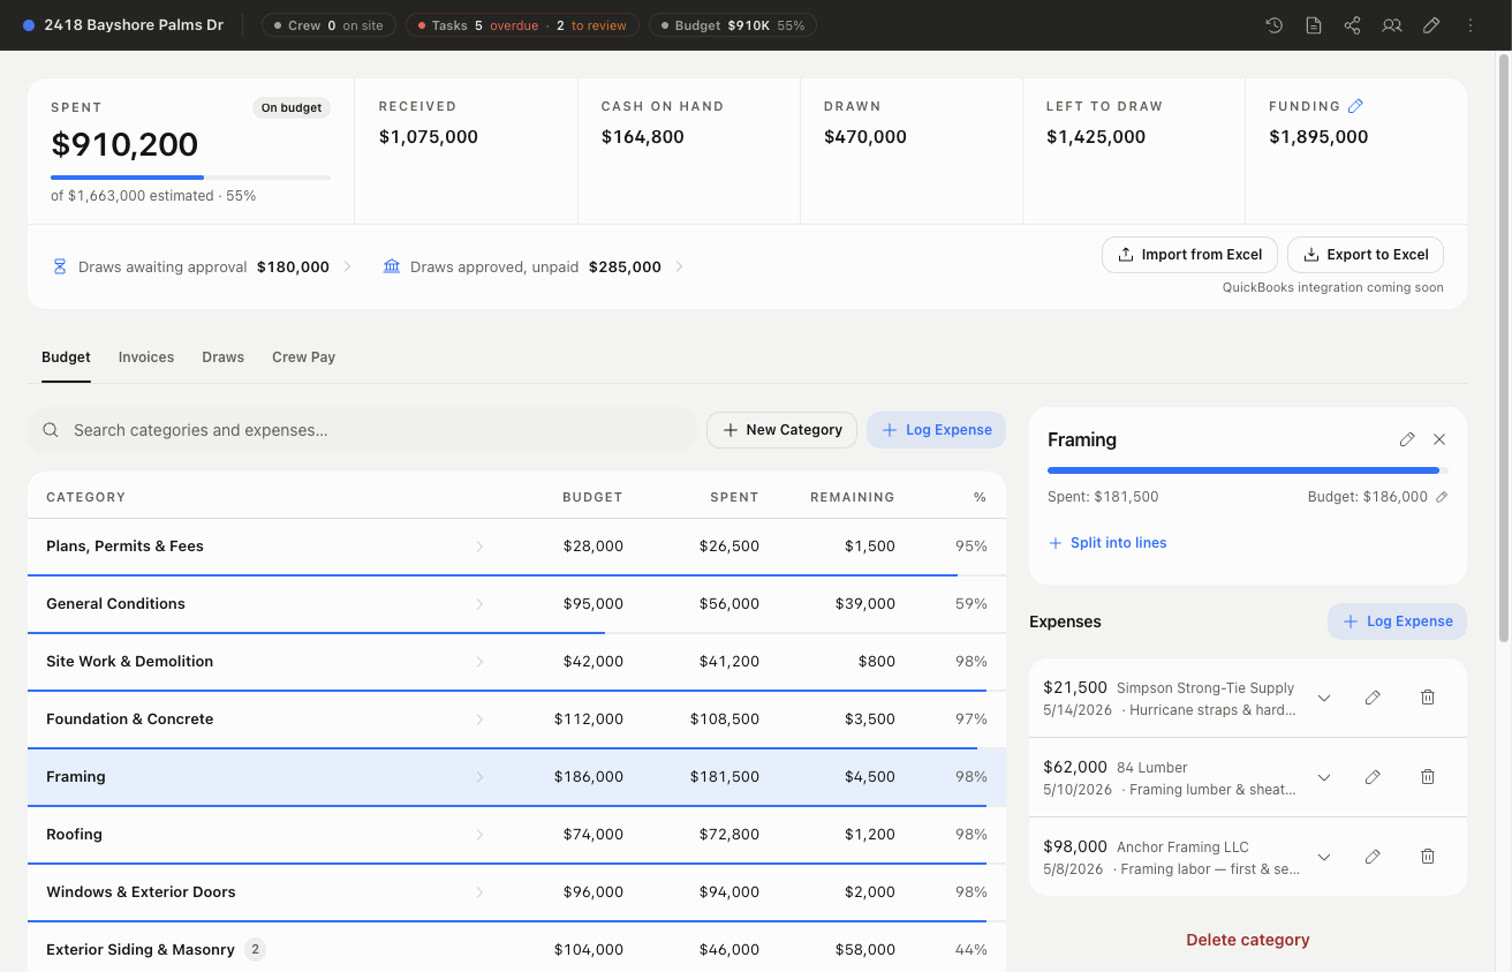This screenshot has width=1512, height=972.
Task: Expand Plans, Permits & Fees row chevron
Action: [x=480, y=546]
